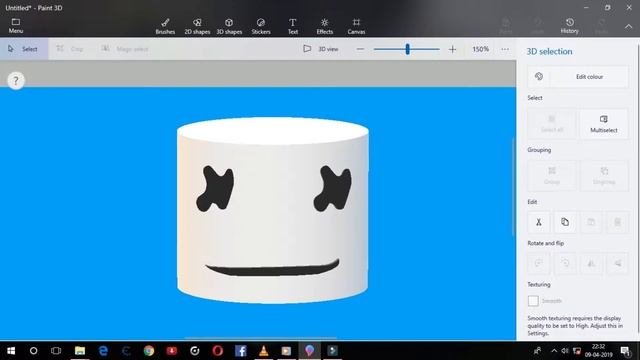
Task: Enable Multiselect mode
Action: pyautogui.click(x=604, y=124)
